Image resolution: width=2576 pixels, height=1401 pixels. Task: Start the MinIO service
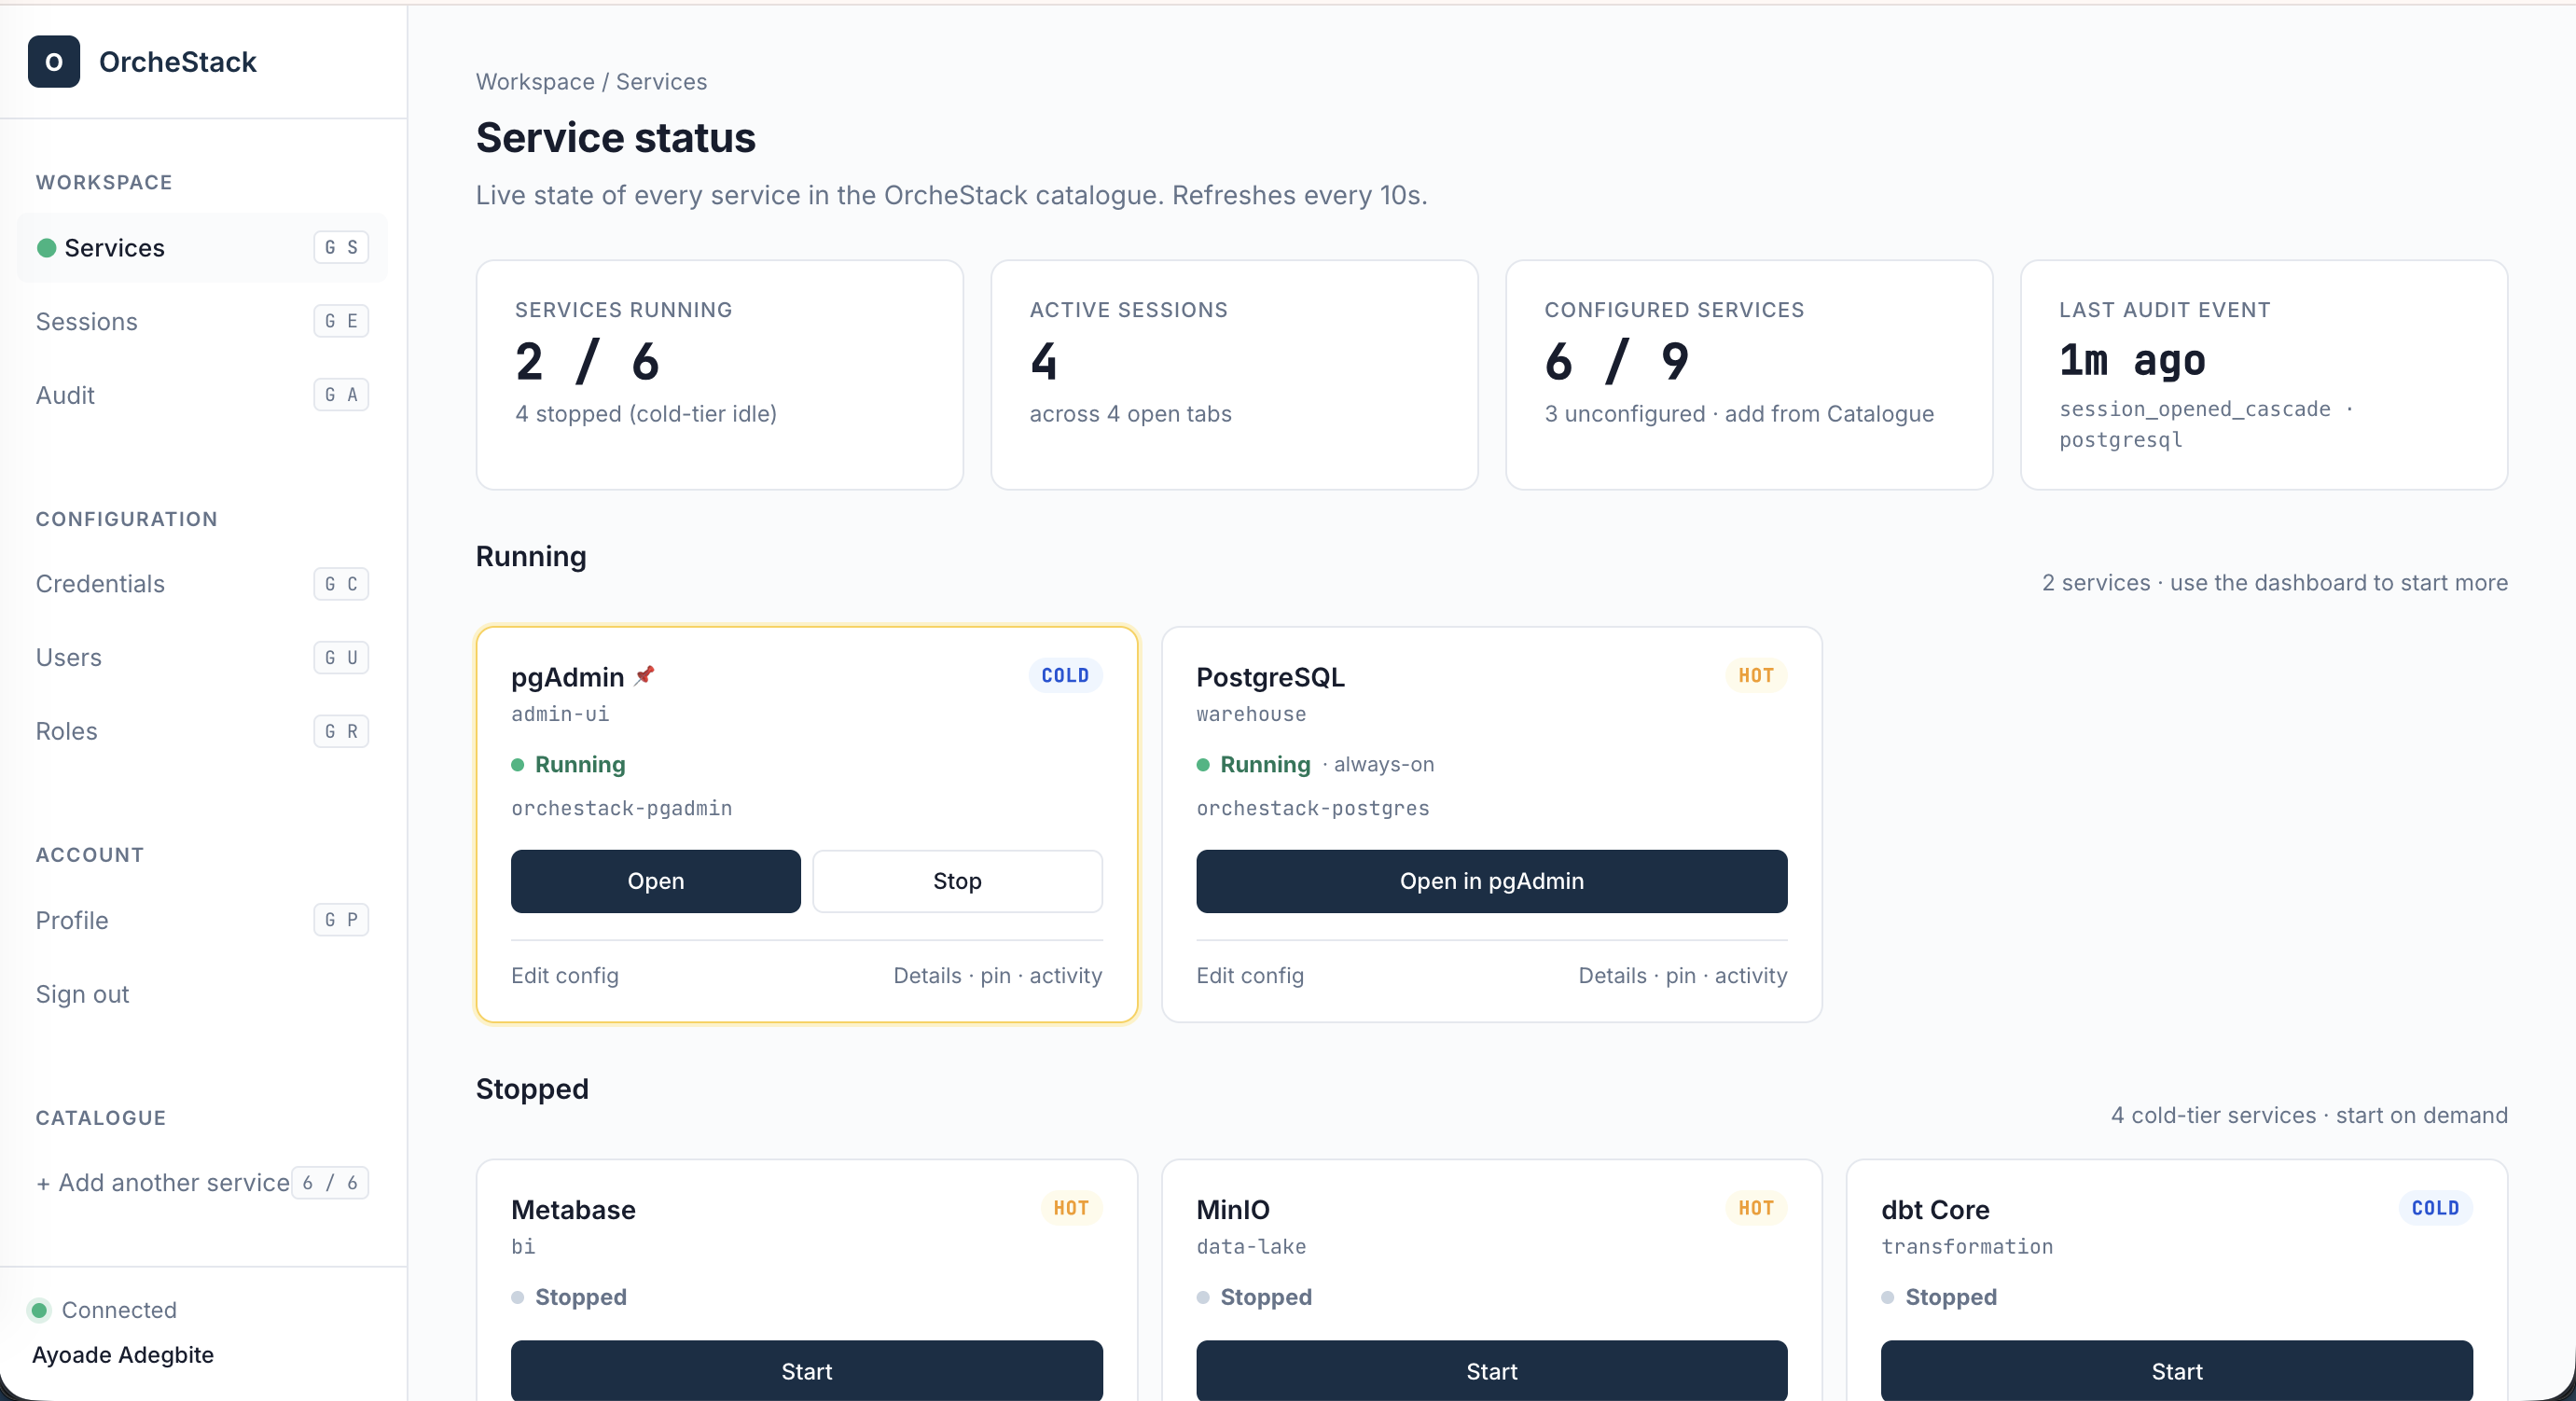(x=1491, y=1371)
